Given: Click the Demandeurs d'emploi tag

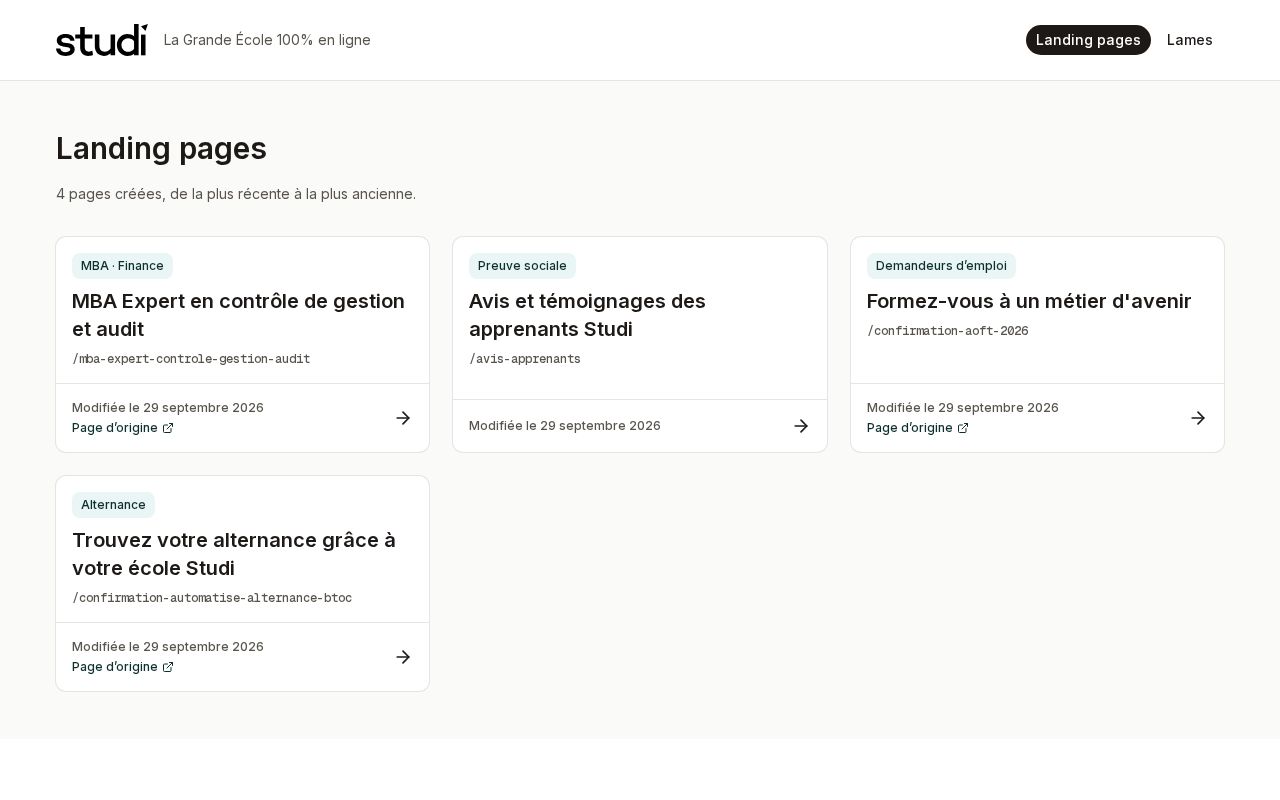Looking at the screenshot, I should coord(941,266).
